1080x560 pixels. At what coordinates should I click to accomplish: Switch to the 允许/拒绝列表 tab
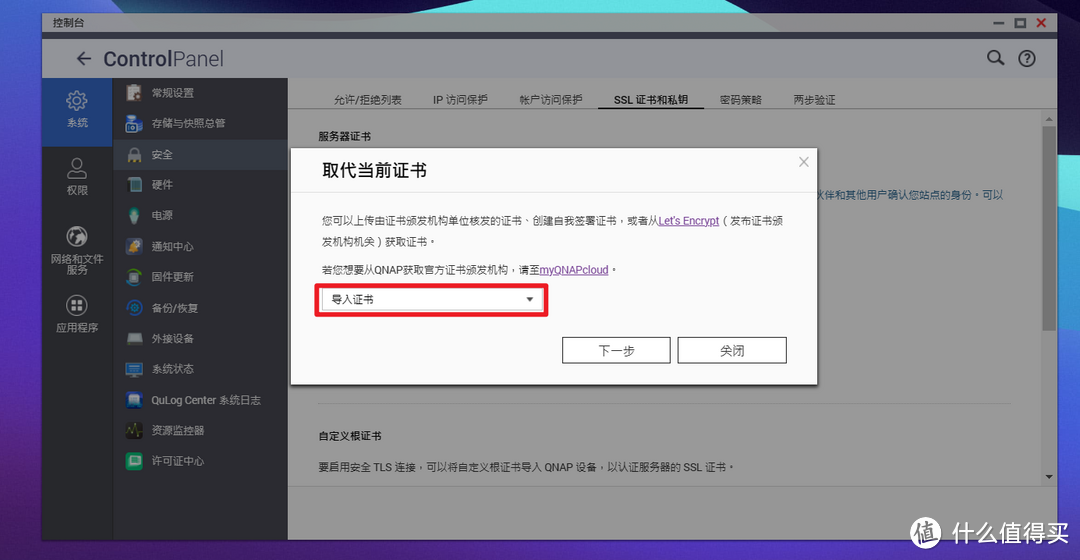367,100
